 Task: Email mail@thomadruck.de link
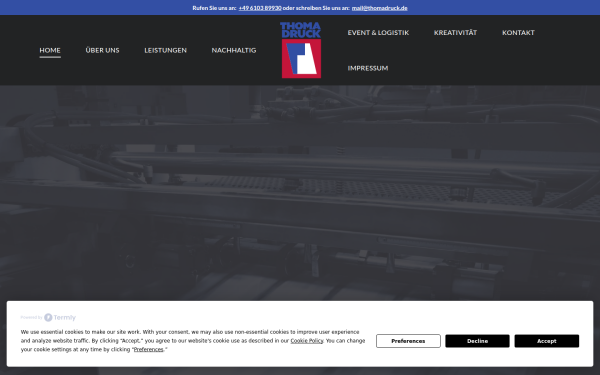tap(380, 8)
